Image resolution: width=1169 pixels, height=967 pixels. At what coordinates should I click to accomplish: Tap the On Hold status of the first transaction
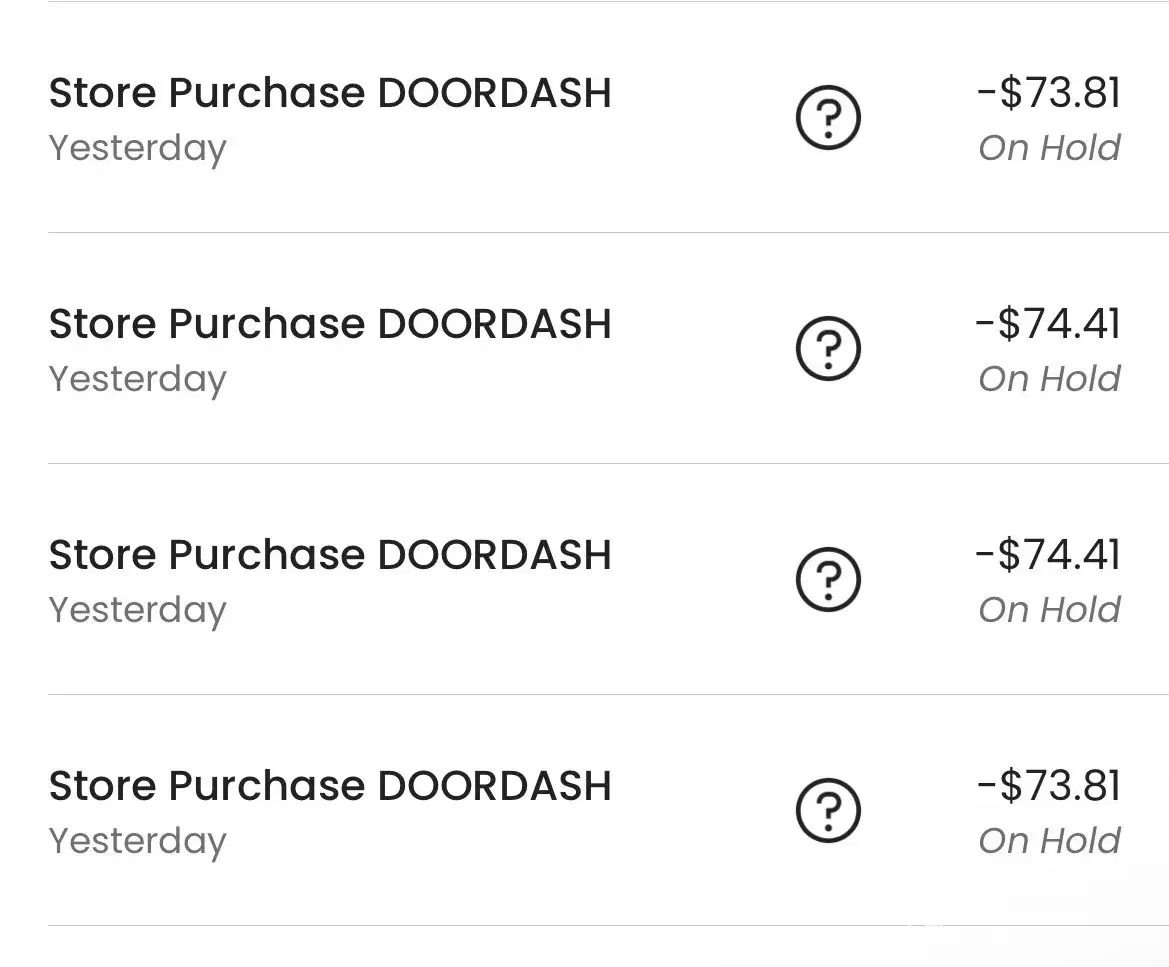pos(1049,148)
